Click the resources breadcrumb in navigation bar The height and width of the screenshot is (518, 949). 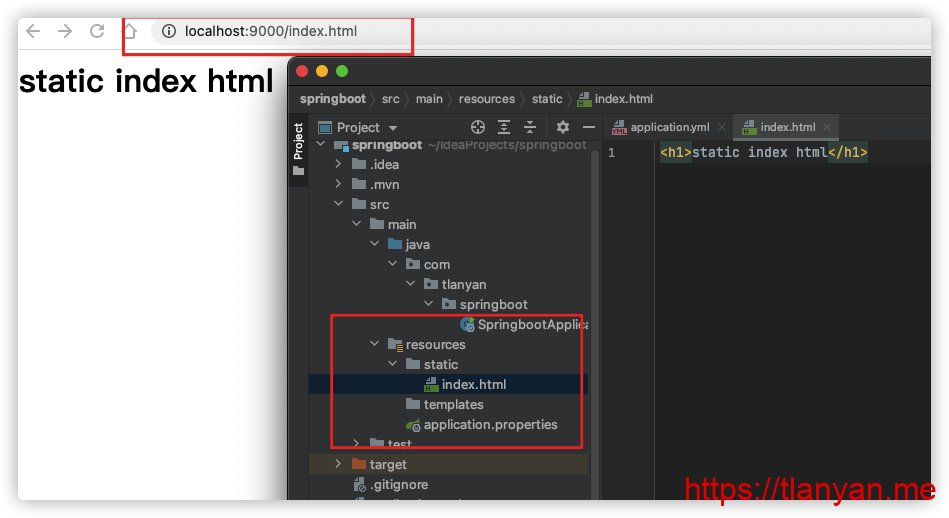click(487, 99)
